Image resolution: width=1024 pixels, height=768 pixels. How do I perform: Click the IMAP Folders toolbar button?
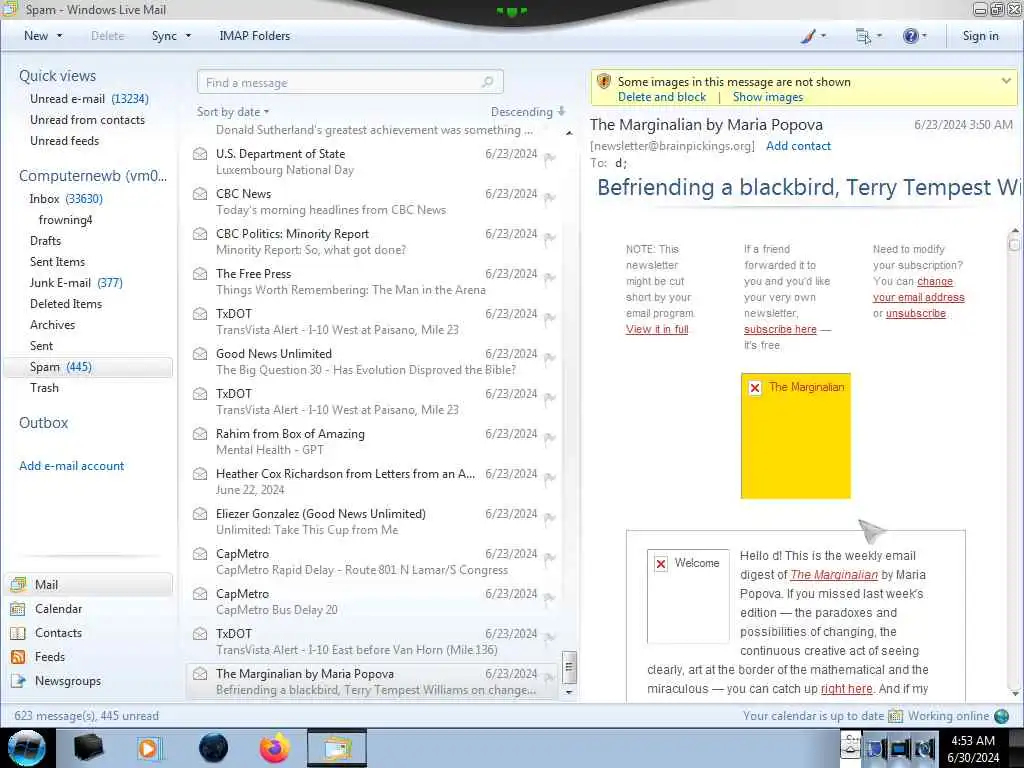254,36
